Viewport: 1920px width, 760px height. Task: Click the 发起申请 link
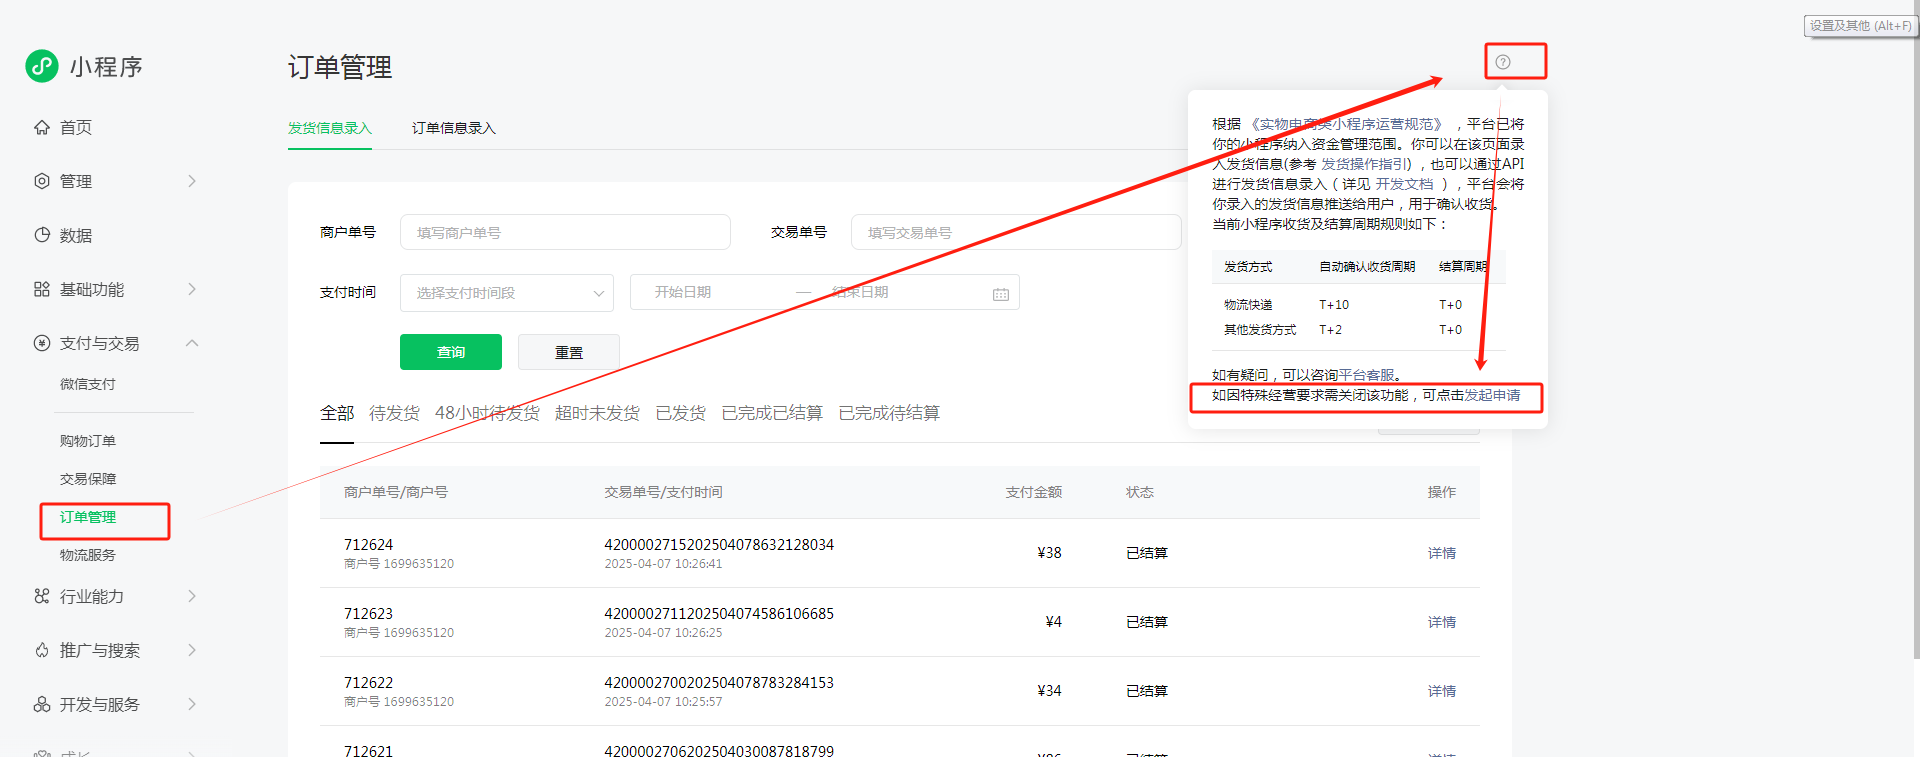(x=1492, y=395)
